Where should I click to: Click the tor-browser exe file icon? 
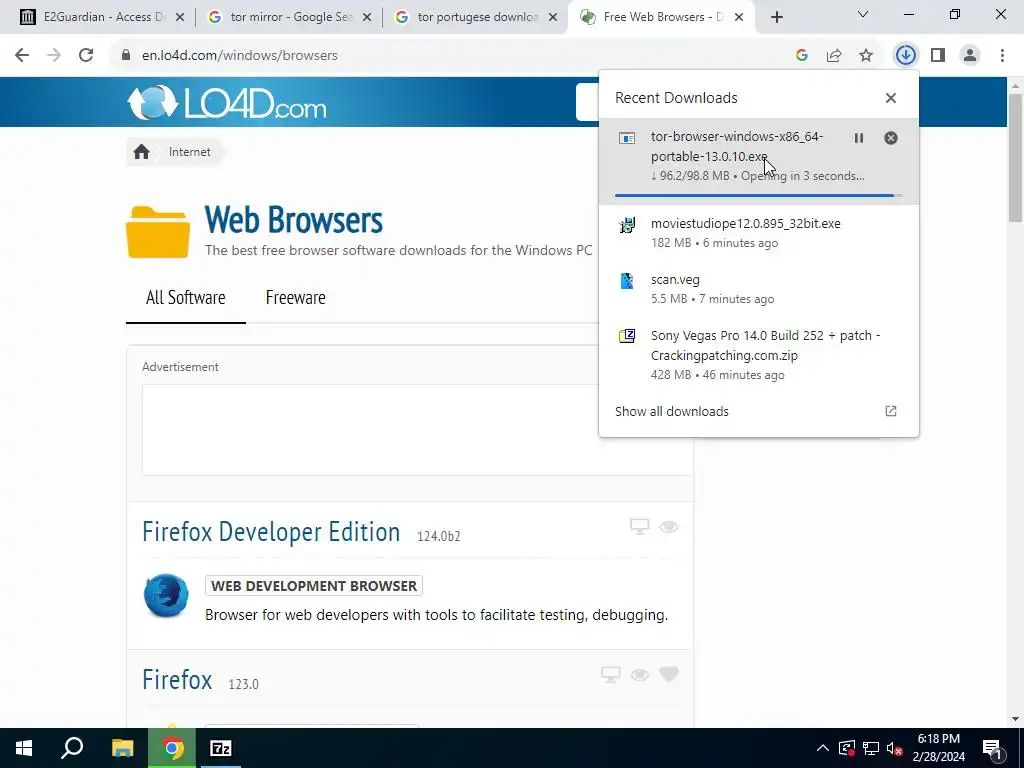[627, 138]
